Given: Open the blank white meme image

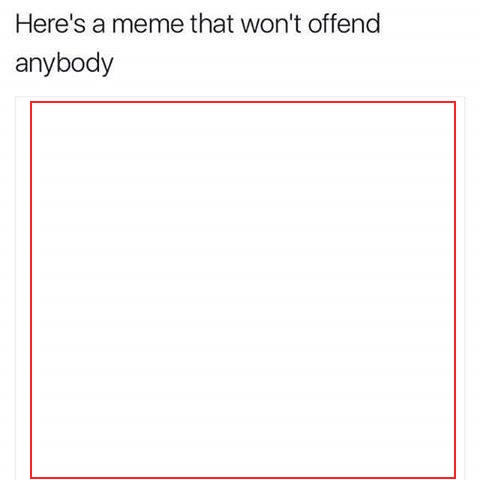Looking at the screenshot, I should (243, 290).
